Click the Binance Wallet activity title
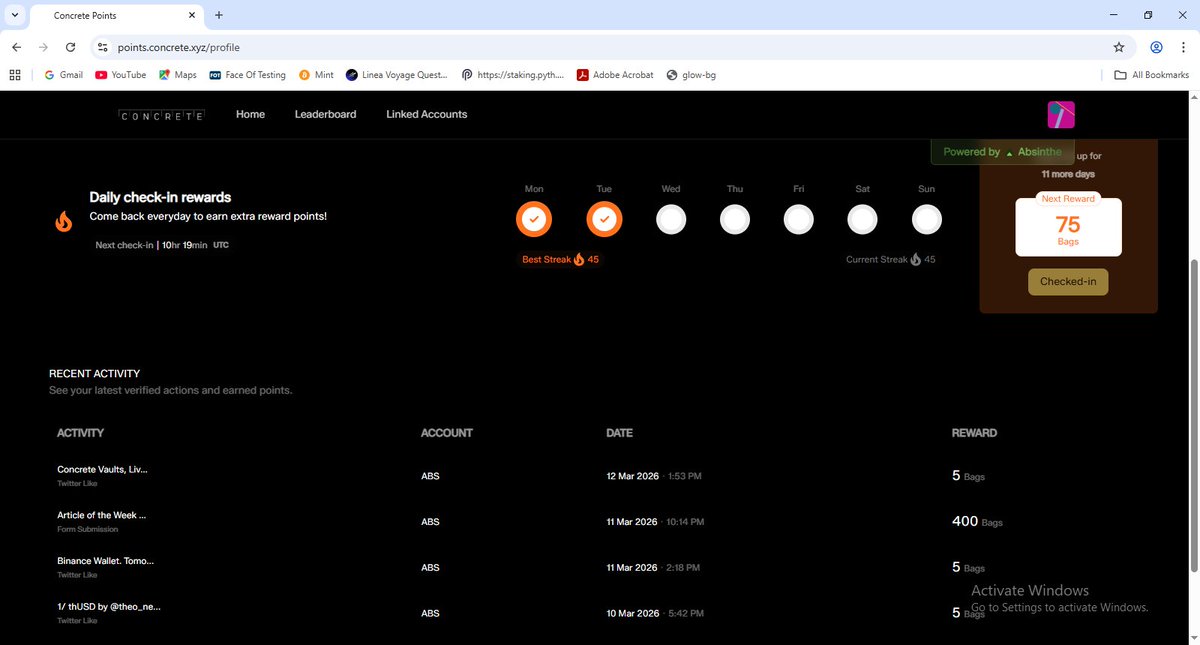 point(105,561)
